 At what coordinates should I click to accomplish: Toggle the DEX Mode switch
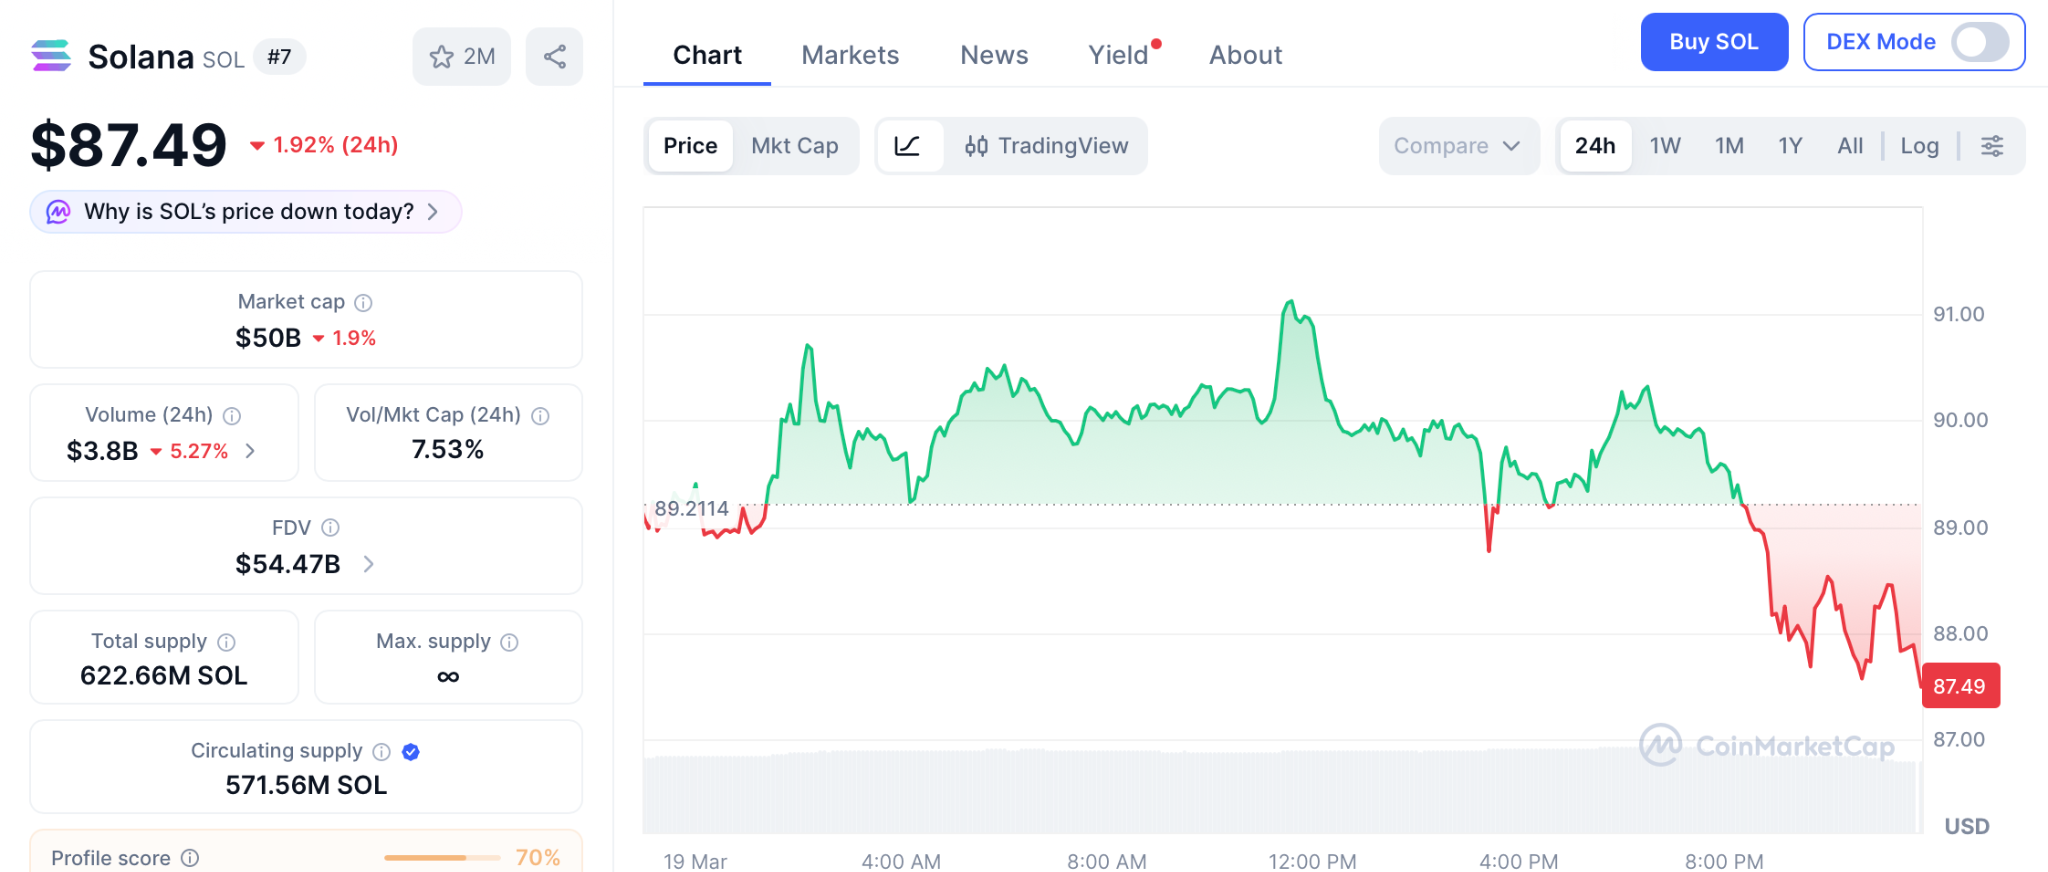pos(1980,42)
